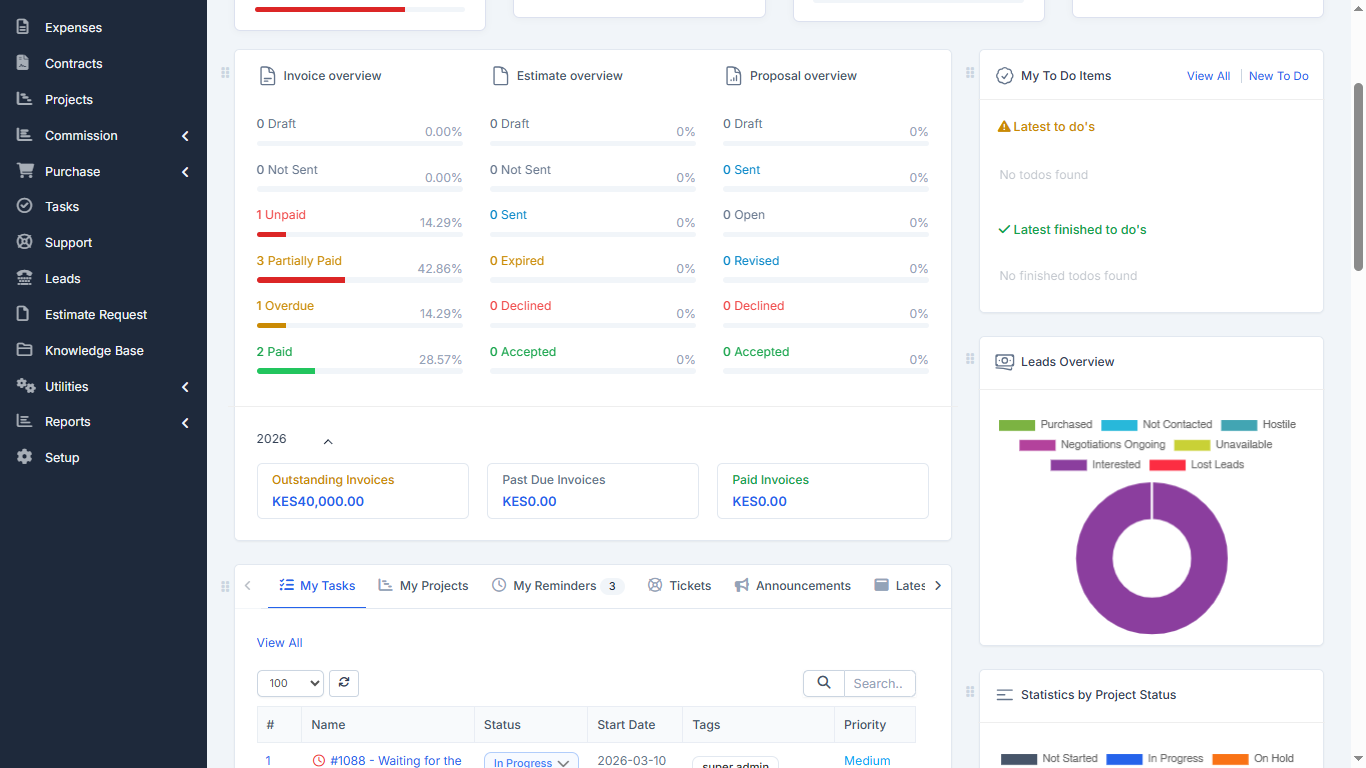Click the New To Do link
Screen dimensions: 1366x768
click(x=1278, y=76)
